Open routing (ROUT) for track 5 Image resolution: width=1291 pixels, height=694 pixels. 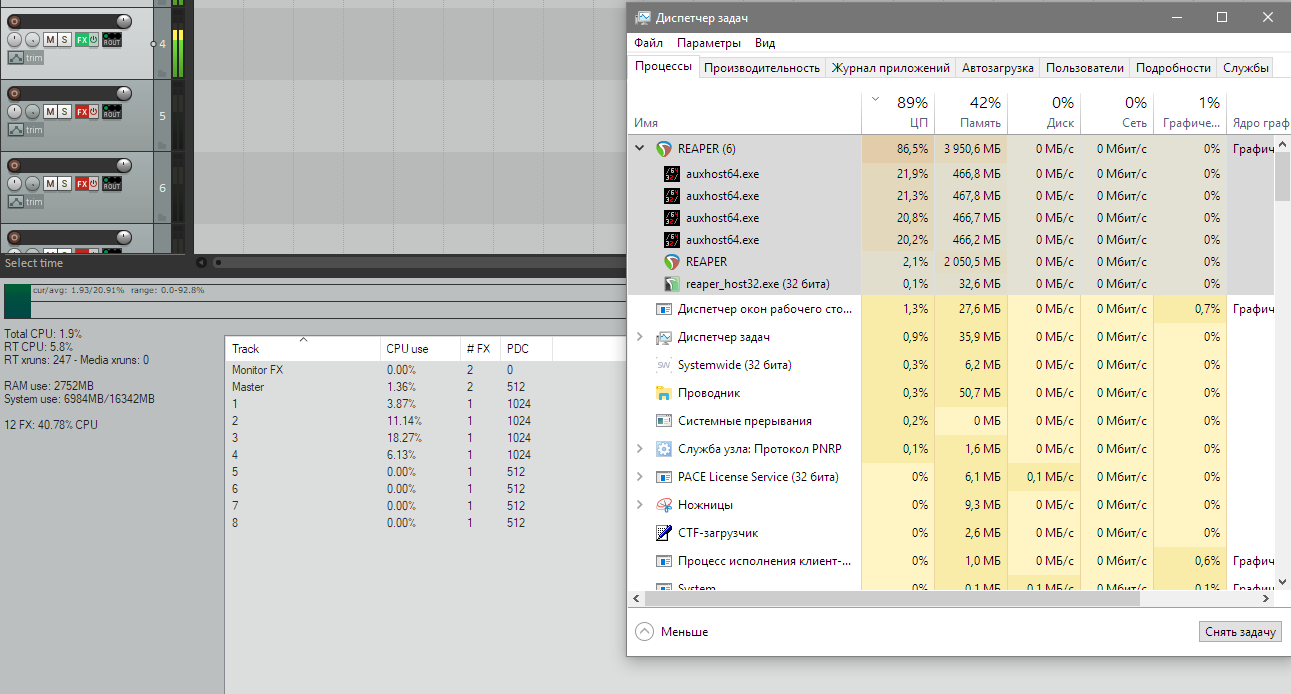pos(112,111)
